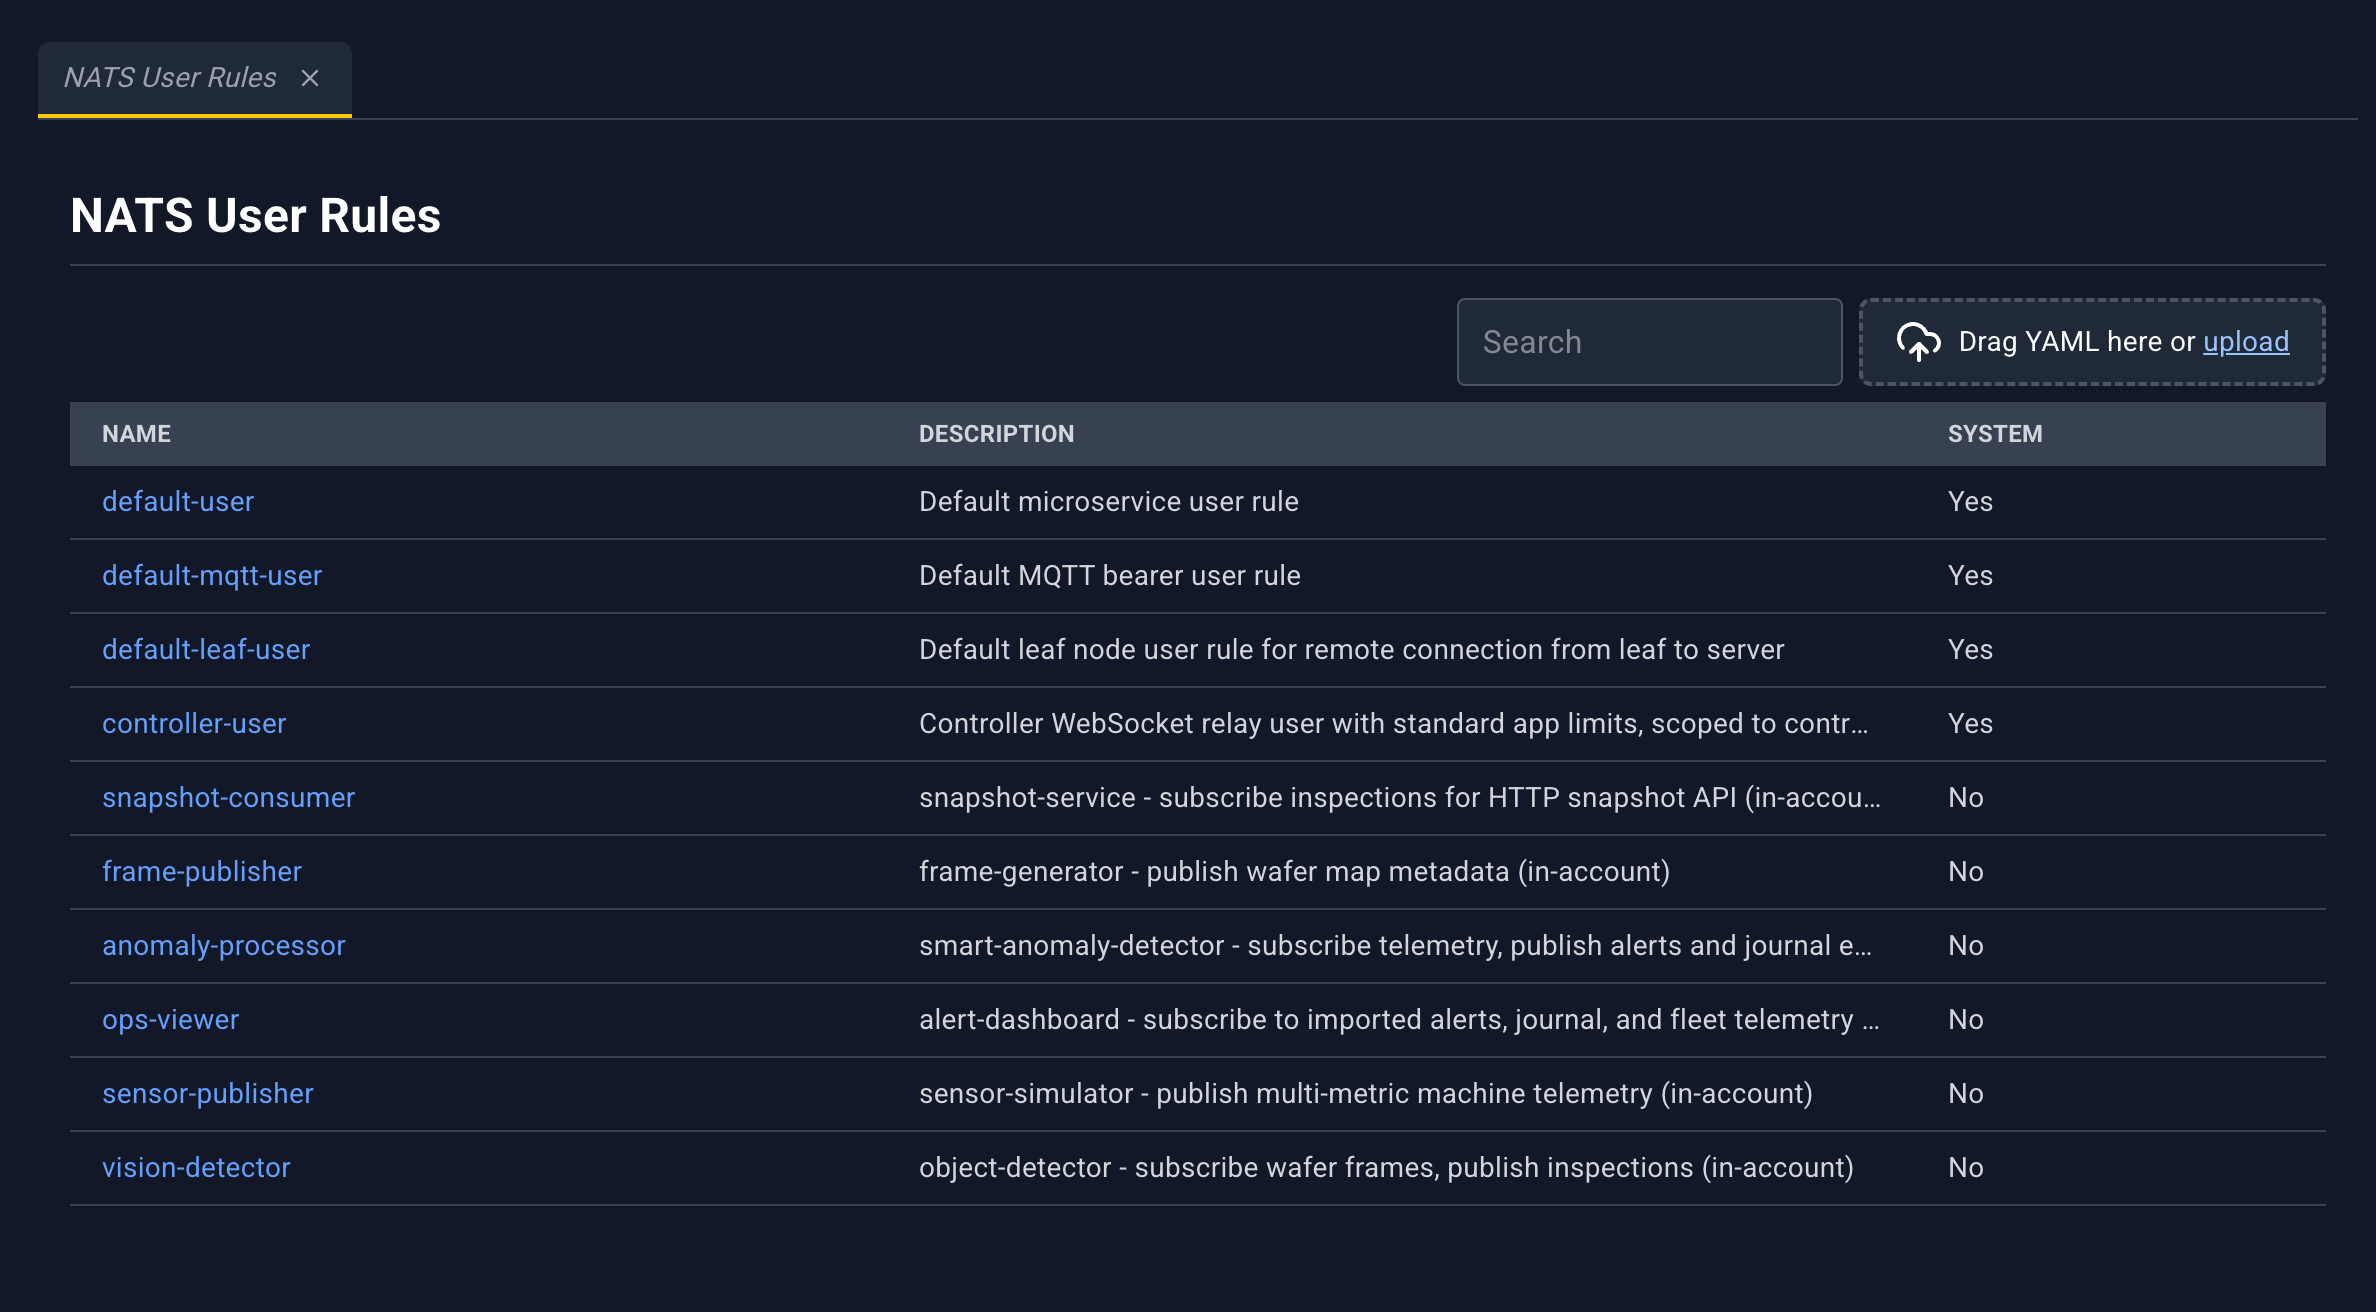Open the frame-publisher rule
The width and height of the screenshot is (2376, 1312).
[x=202, y=872]
